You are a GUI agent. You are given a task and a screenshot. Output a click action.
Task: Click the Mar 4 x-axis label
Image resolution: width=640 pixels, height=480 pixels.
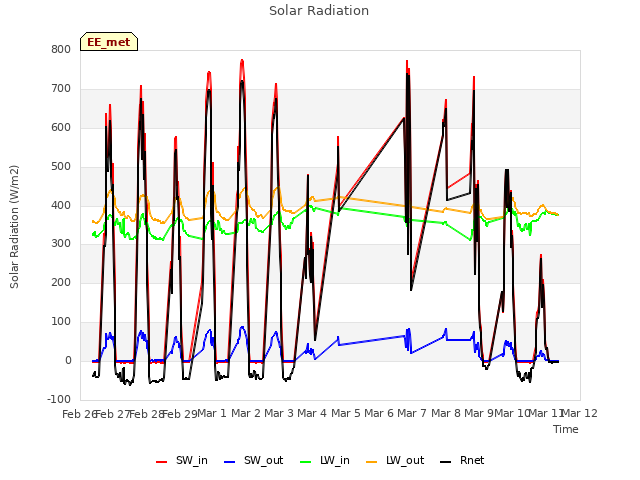coord(312,413)
